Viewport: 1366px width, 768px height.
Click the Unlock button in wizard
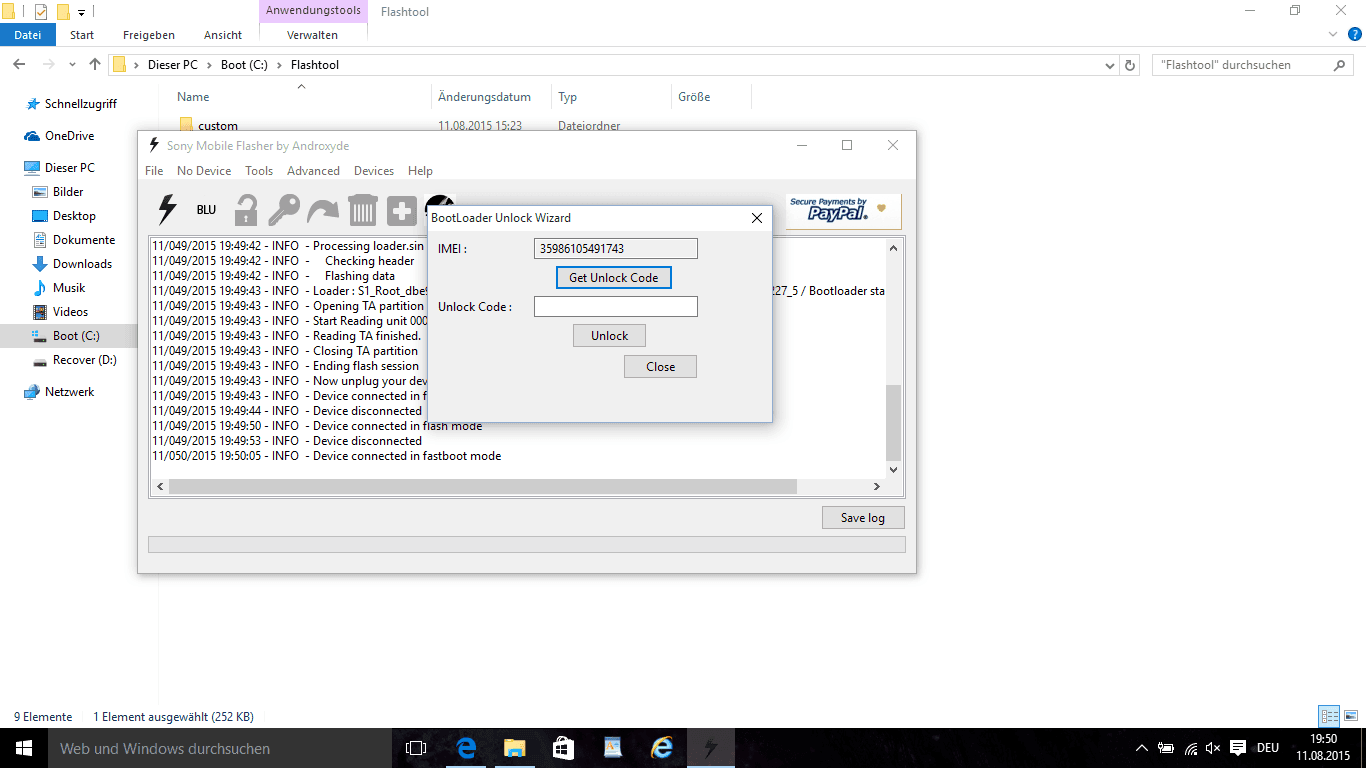[x=609, y=336]
